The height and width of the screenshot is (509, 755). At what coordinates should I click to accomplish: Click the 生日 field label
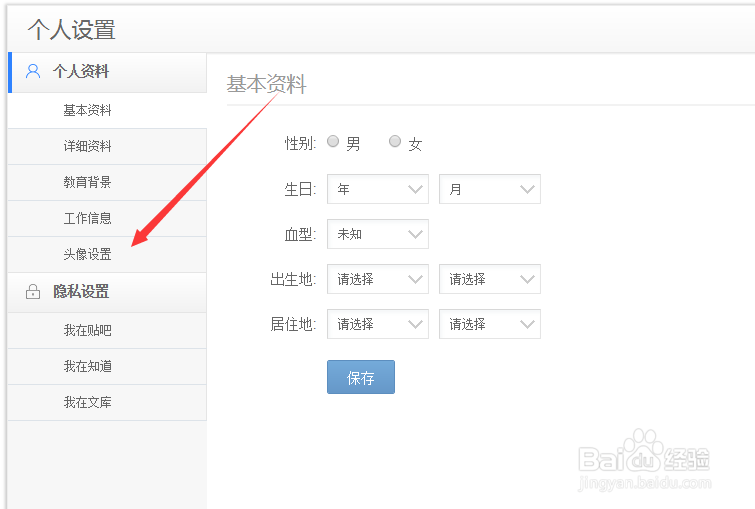coord(300,189)
